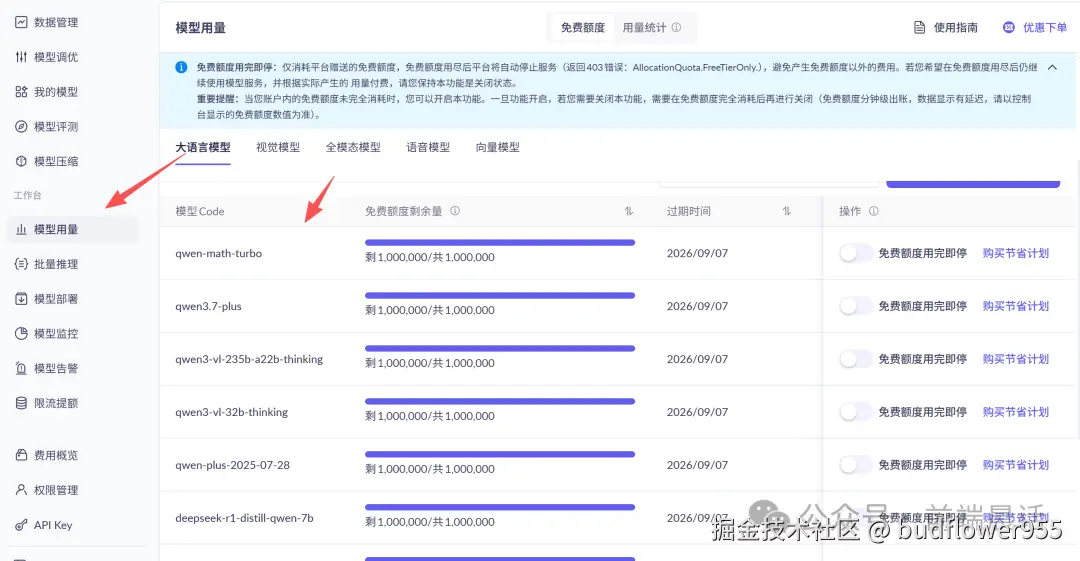Go to 我的模型 in sidebar
The height and width of the screenshot is (561, 1080).
click(47, 92)
